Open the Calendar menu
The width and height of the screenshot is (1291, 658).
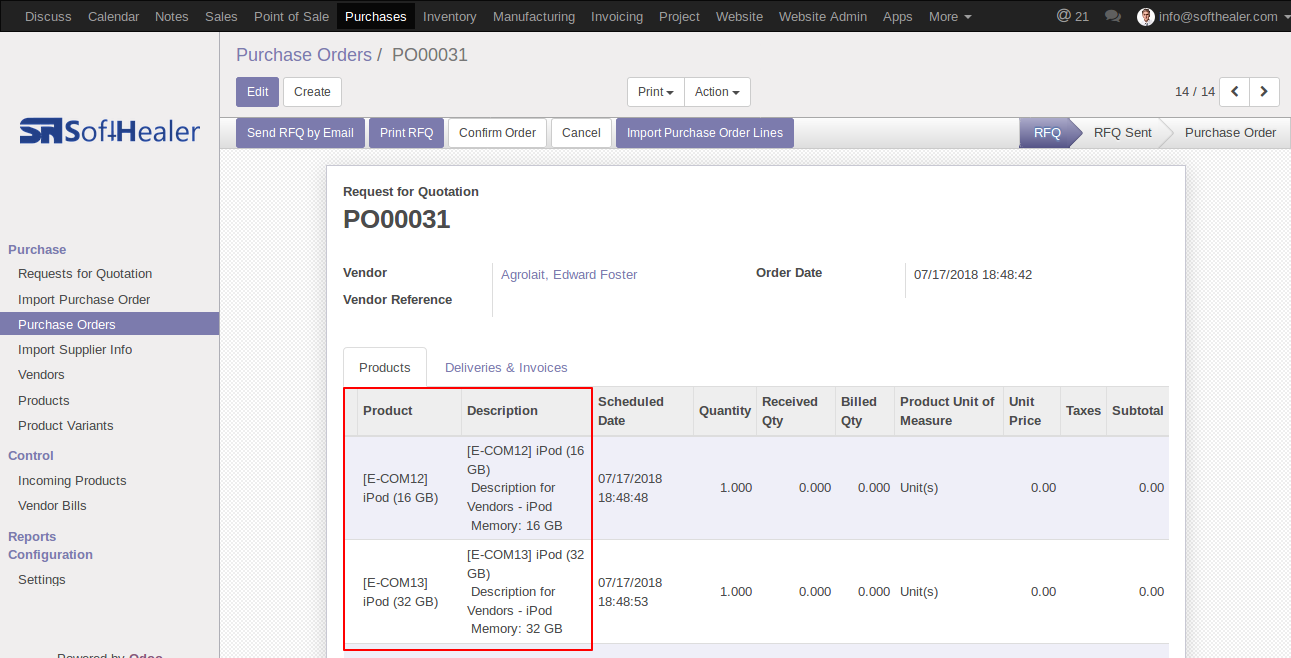pos(114,16)
